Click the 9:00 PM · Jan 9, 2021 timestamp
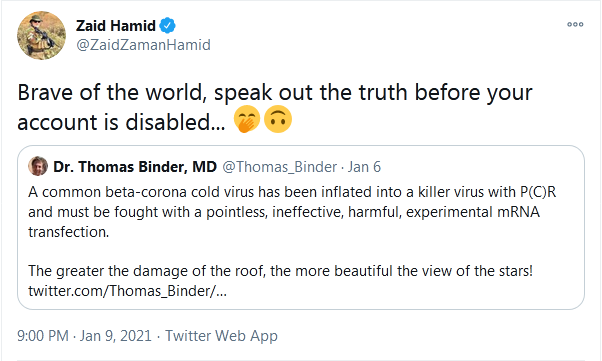Screen dimensions: 602x361 (84, 336)
